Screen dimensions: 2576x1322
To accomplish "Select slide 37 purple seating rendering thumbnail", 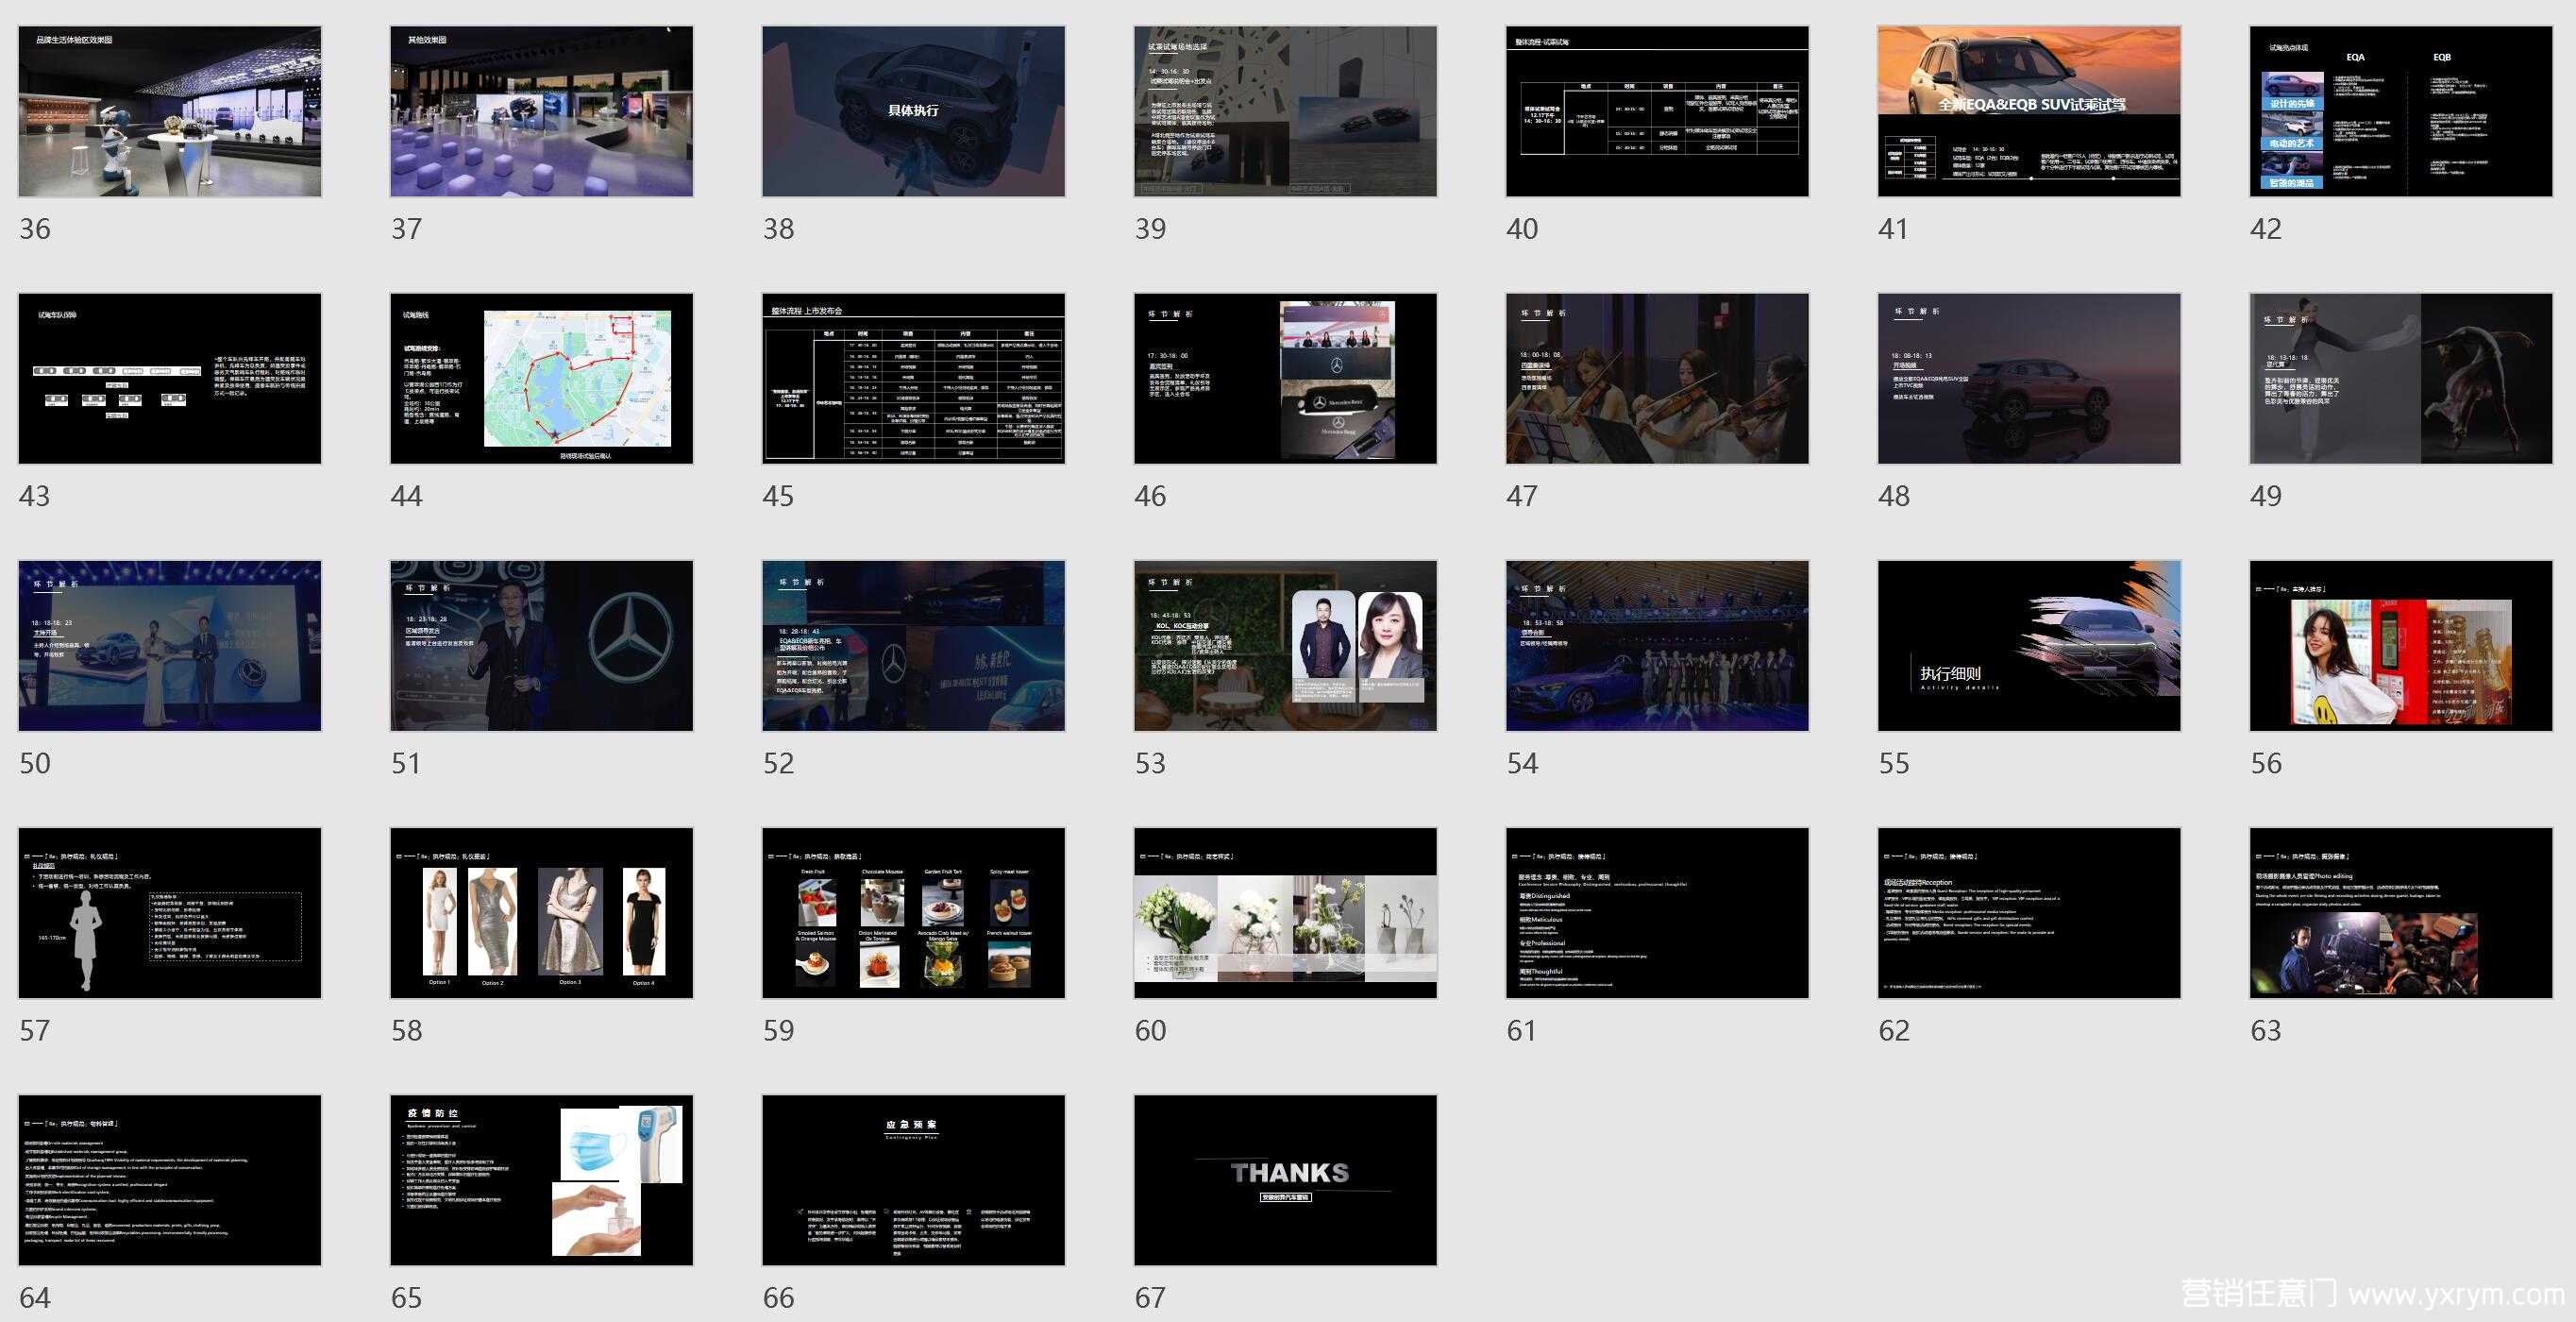I will (x=542, y=111).
